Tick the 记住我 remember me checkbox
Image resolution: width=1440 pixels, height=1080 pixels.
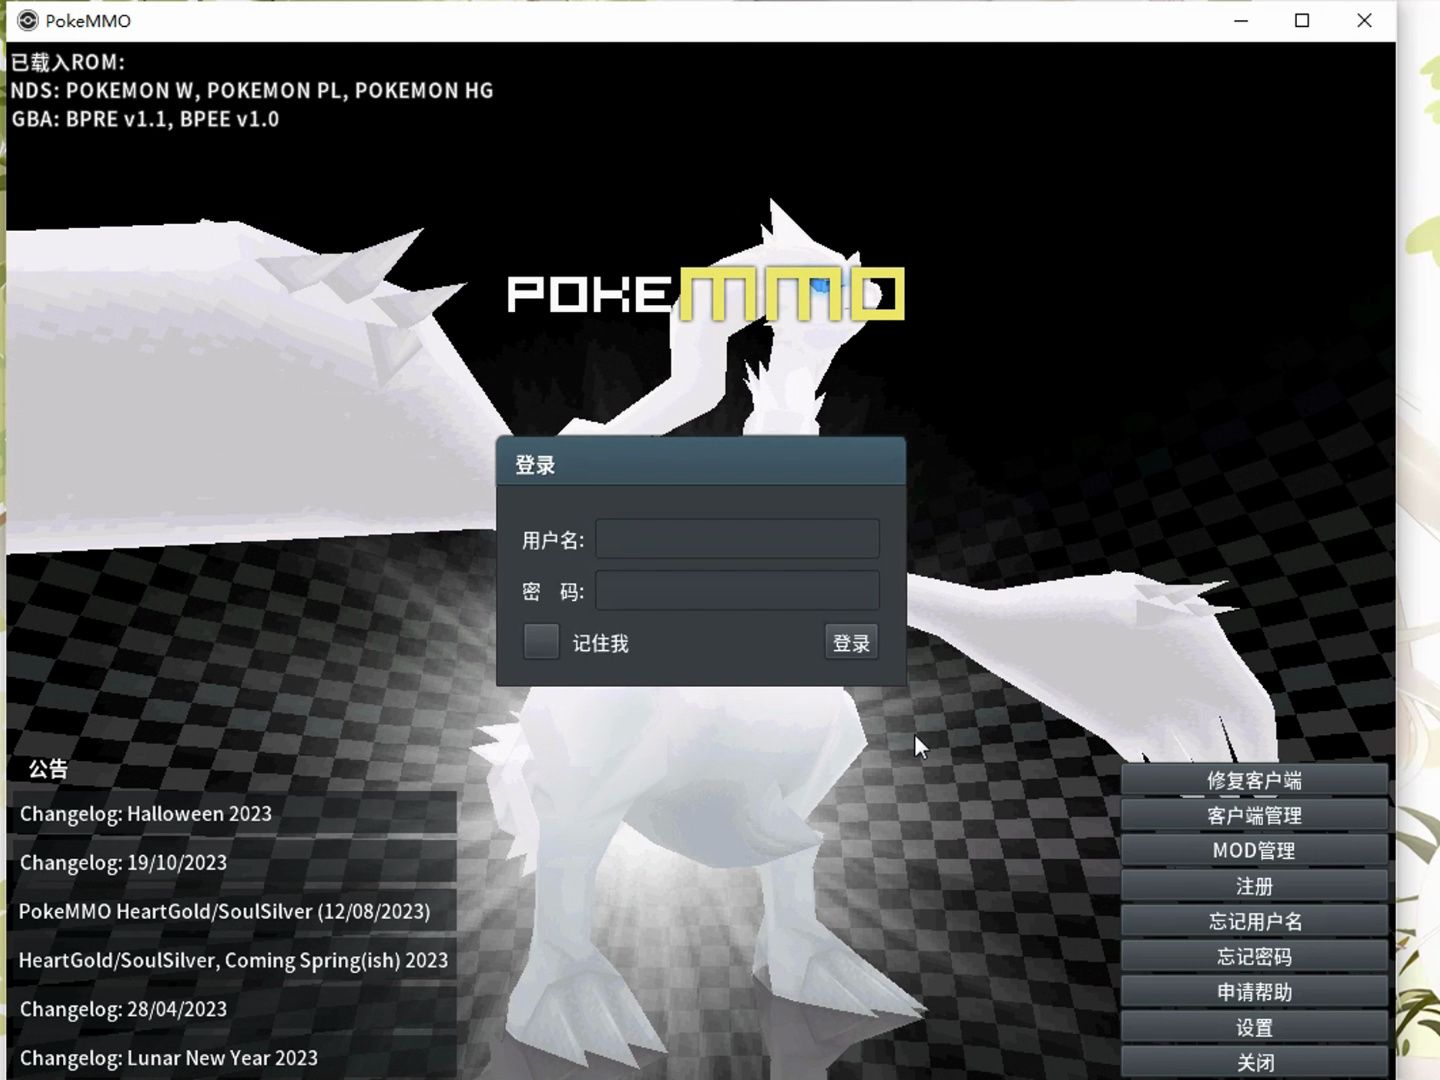coord(541,642)
